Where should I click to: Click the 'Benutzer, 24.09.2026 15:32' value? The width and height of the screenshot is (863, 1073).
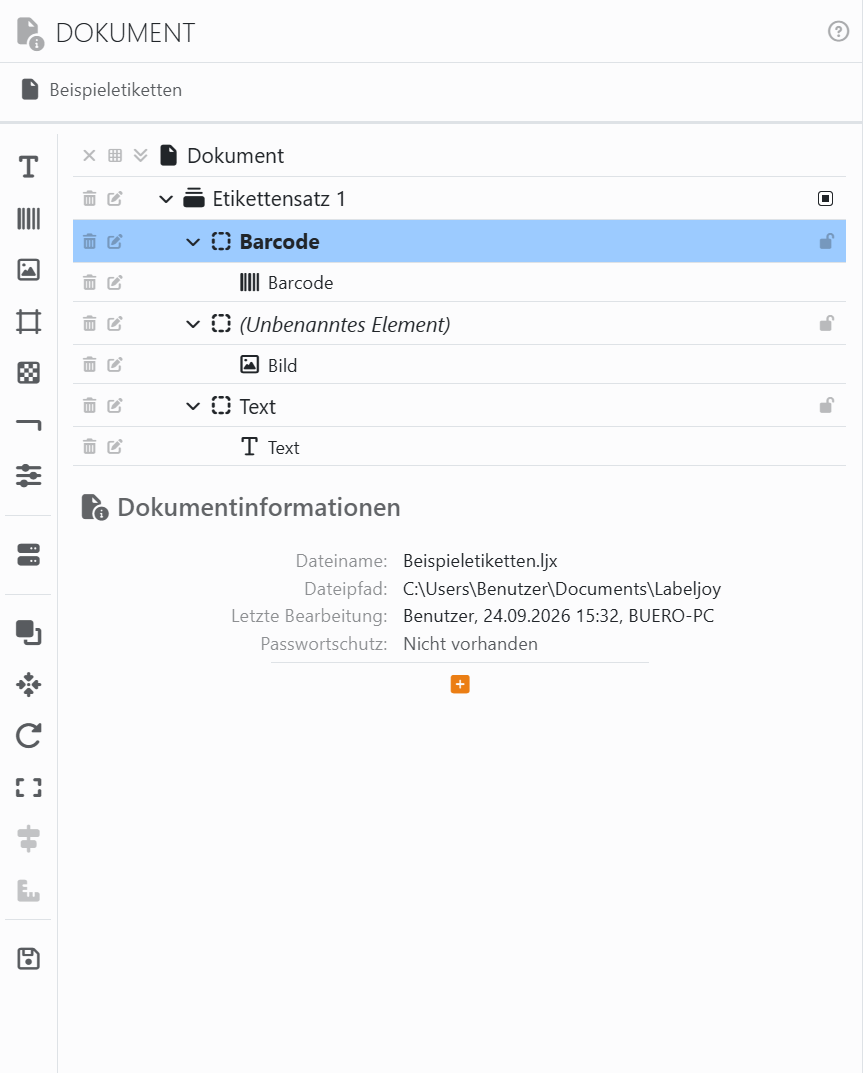click(511, 616)
